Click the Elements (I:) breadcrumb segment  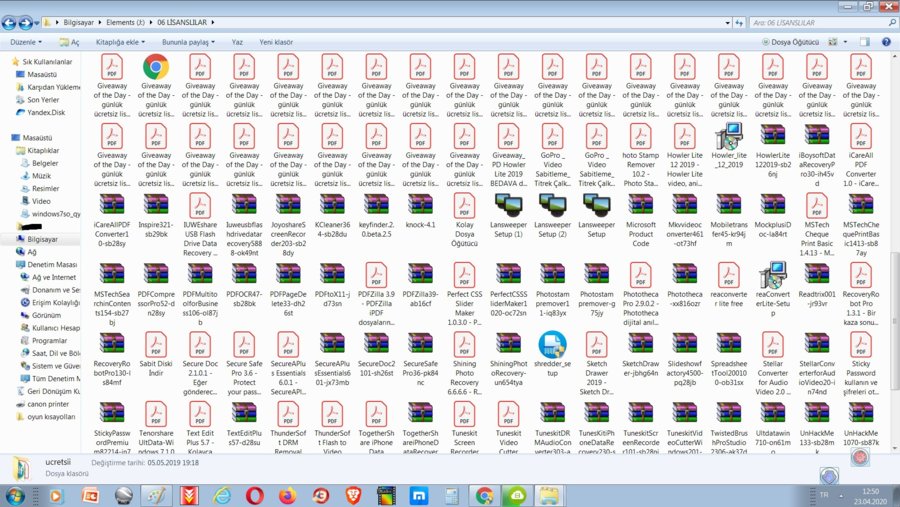coord(125,22)
